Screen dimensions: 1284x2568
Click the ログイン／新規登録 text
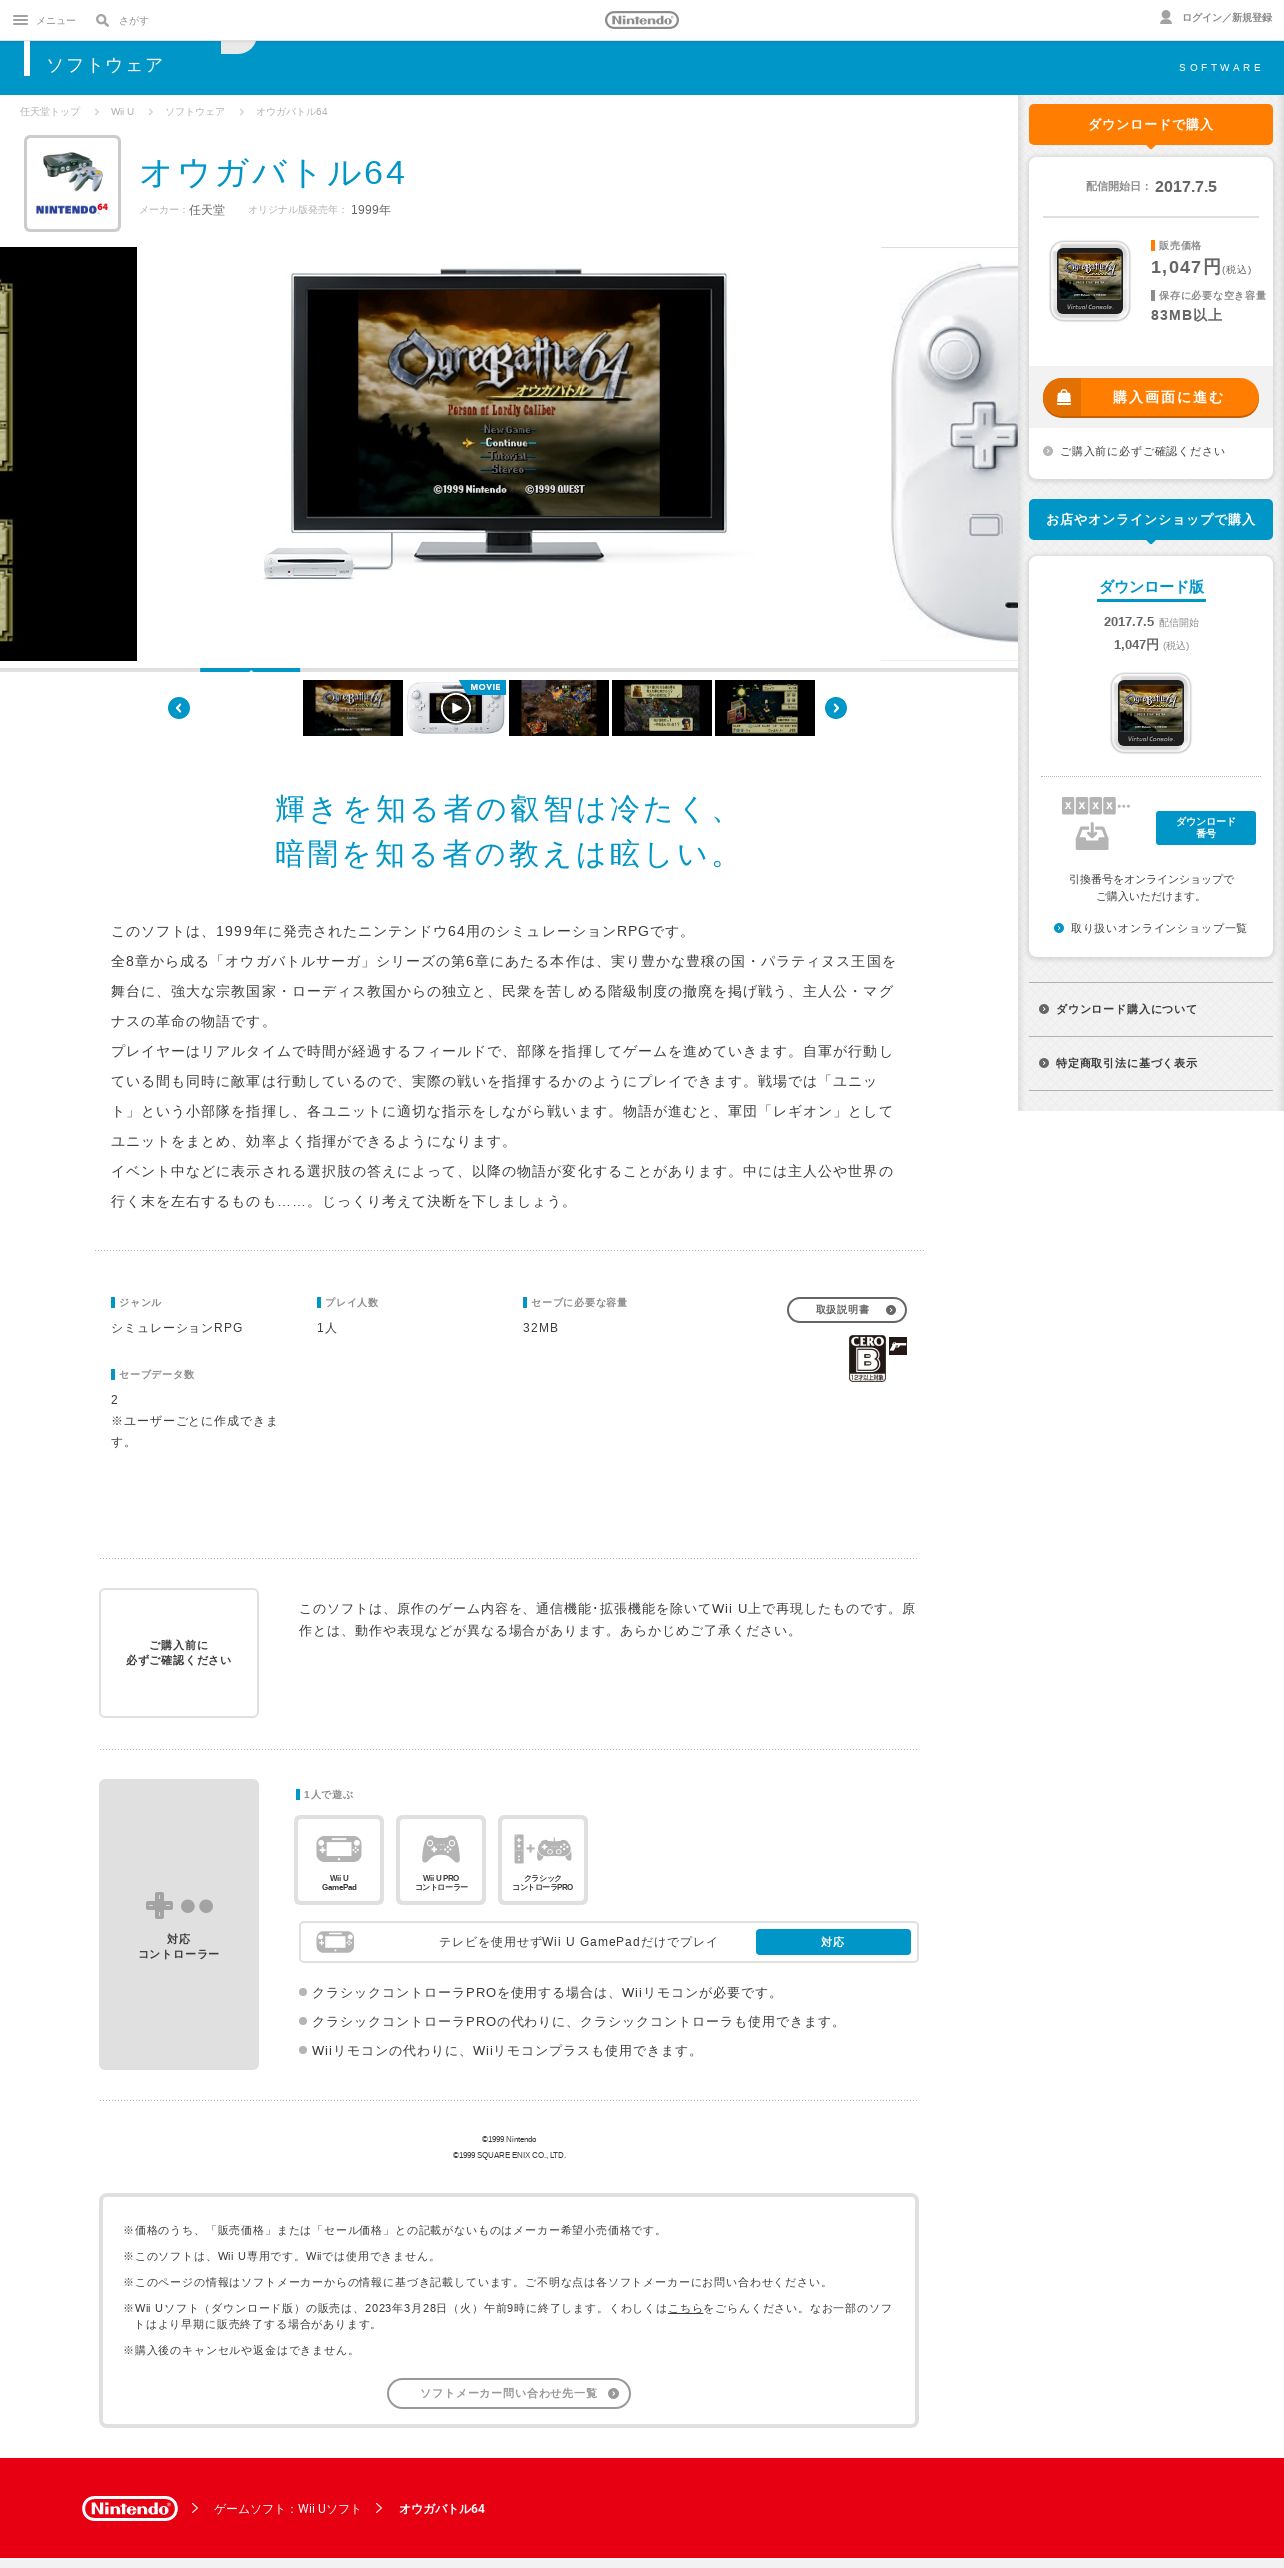pyautogui.click(x=1227, y=18)
